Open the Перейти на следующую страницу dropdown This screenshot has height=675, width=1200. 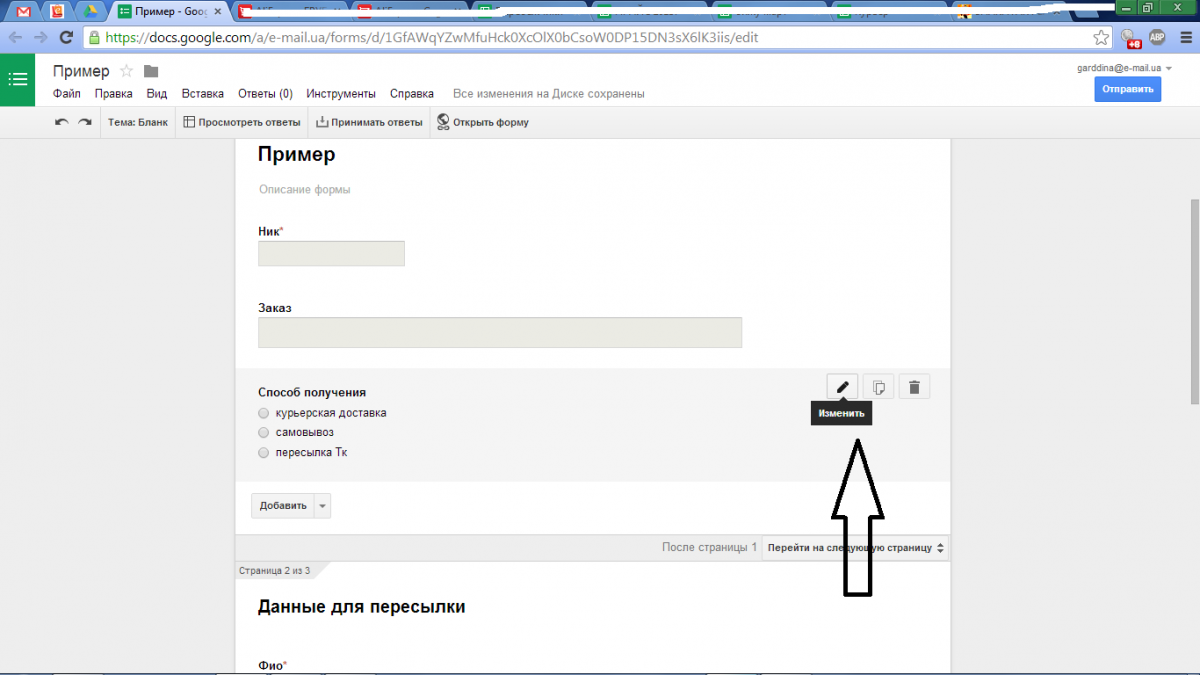pos(855,548)
